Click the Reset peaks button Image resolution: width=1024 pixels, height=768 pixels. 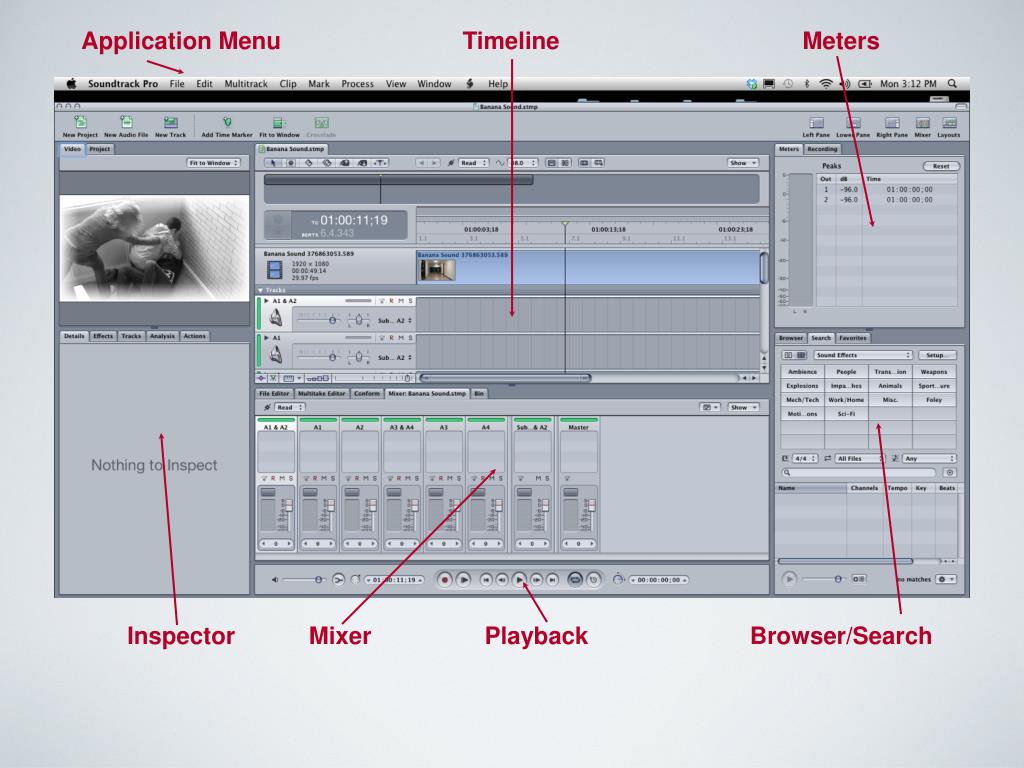941,166
